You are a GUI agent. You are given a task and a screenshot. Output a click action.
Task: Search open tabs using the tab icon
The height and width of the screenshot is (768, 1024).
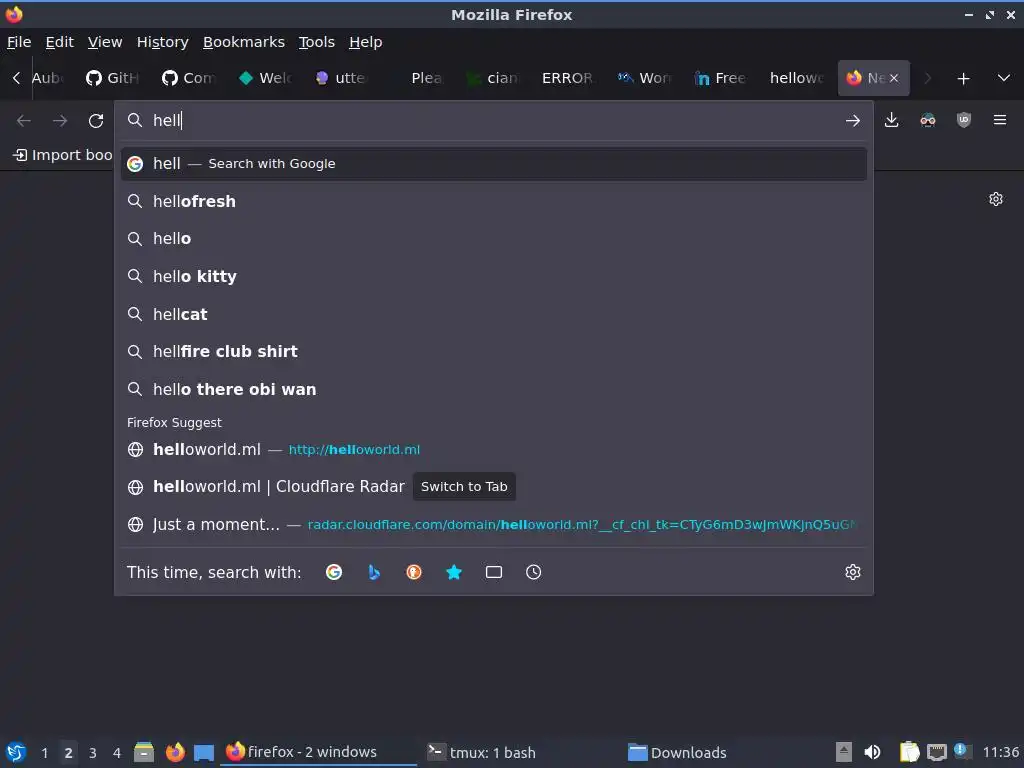pos(494,572)
